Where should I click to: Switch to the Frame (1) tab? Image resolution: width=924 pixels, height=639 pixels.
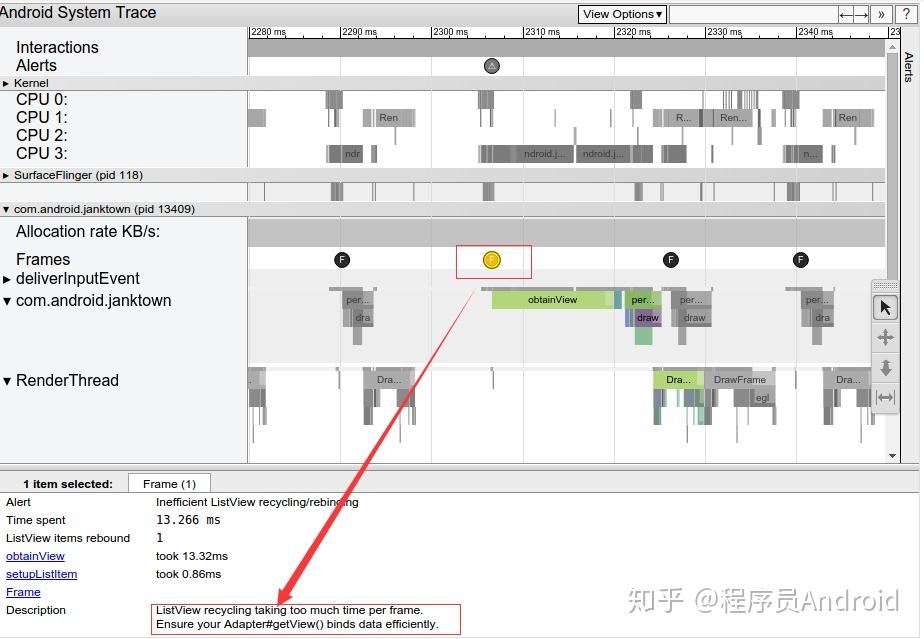click(x=168, y=483)
